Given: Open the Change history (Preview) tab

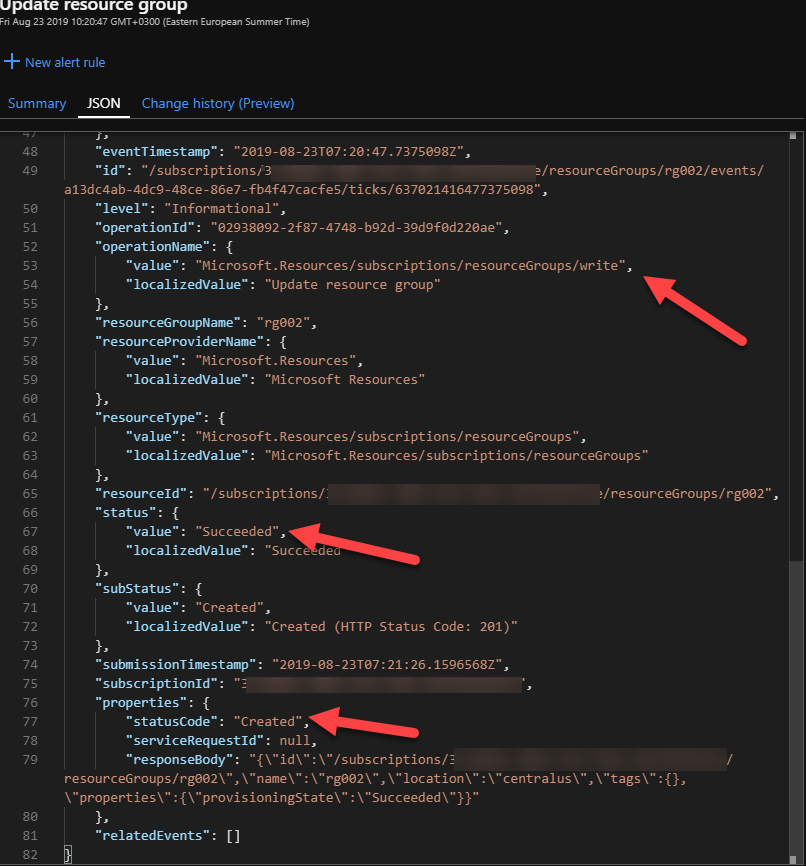Looking at the screenshot, I should tap(218, 103).
